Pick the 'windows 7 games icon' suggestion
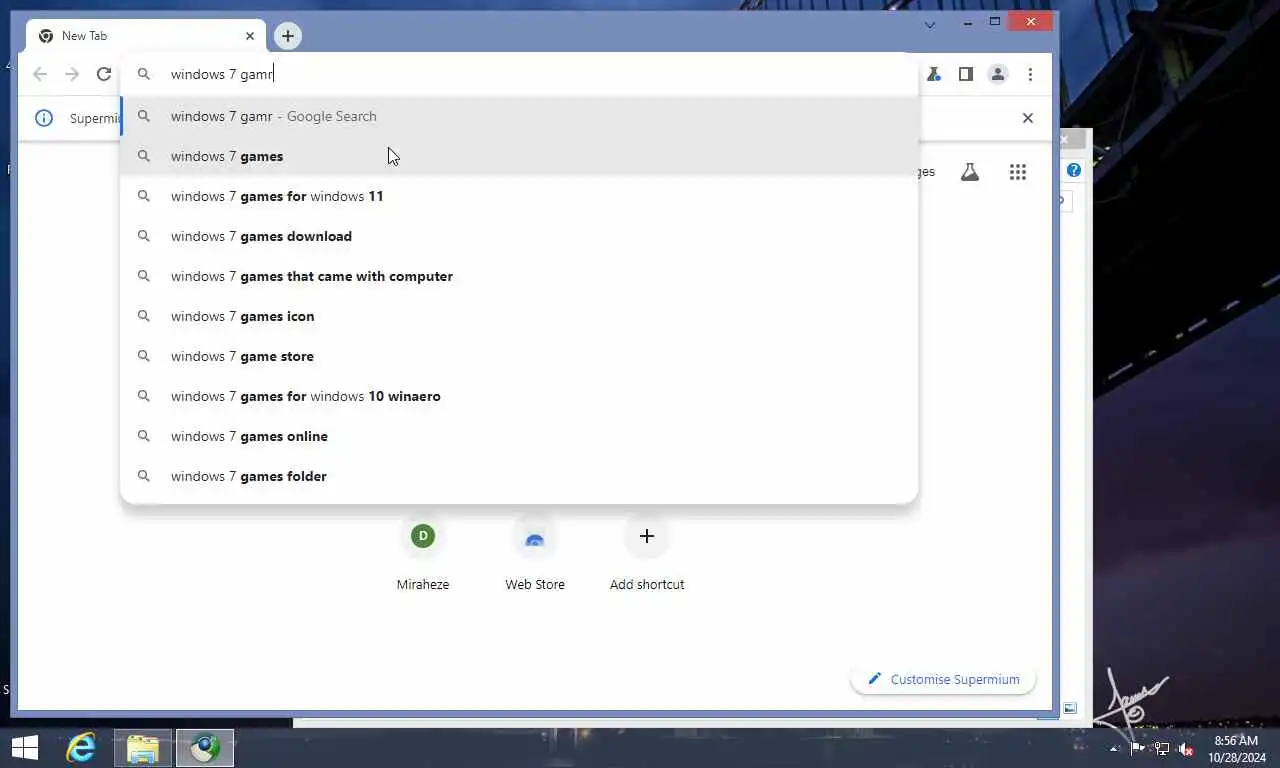This screenshot has height=768, width=1280. [519, 316]
